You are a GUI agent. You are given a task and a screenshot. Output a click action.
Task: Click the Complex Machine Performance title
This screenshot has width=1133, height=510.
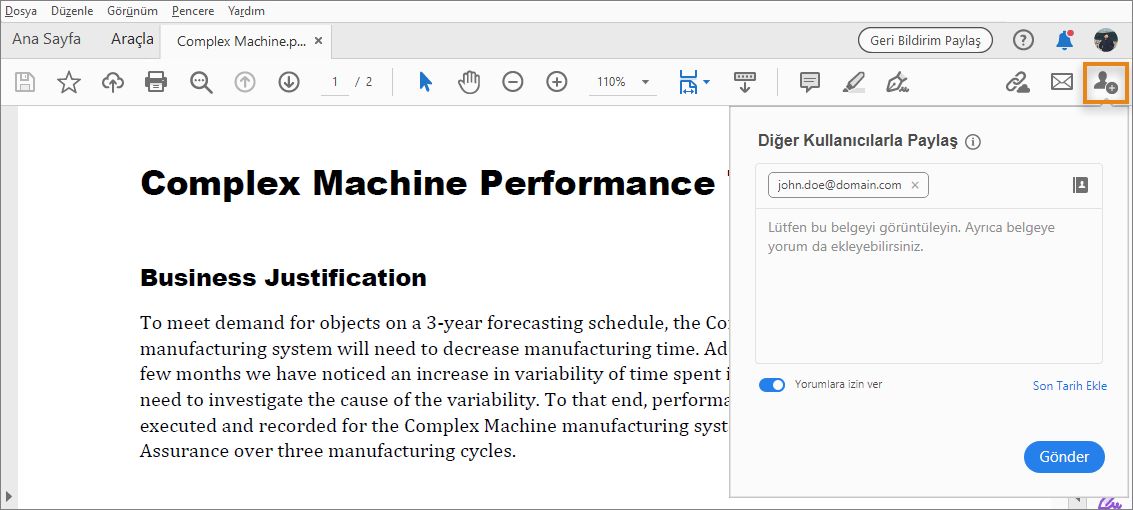[x=428, y=183]
